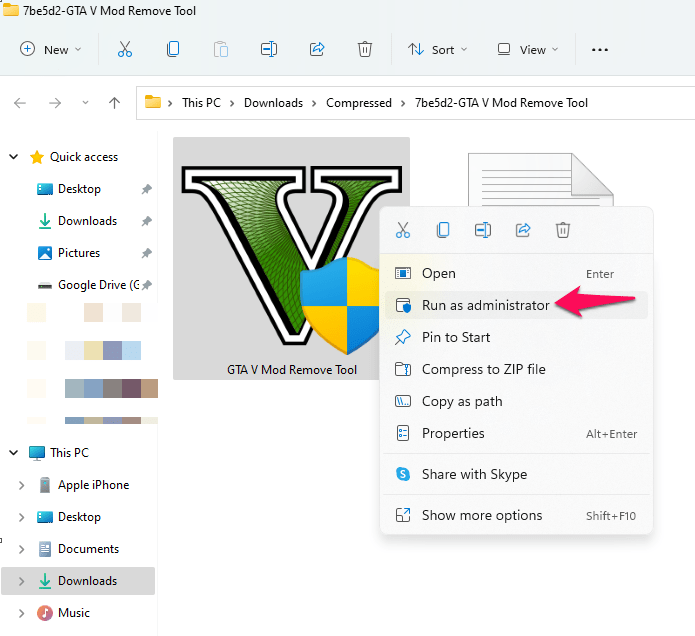
Task: Click the Delete trash icon in the top toolbar
Action: (365, 49)
